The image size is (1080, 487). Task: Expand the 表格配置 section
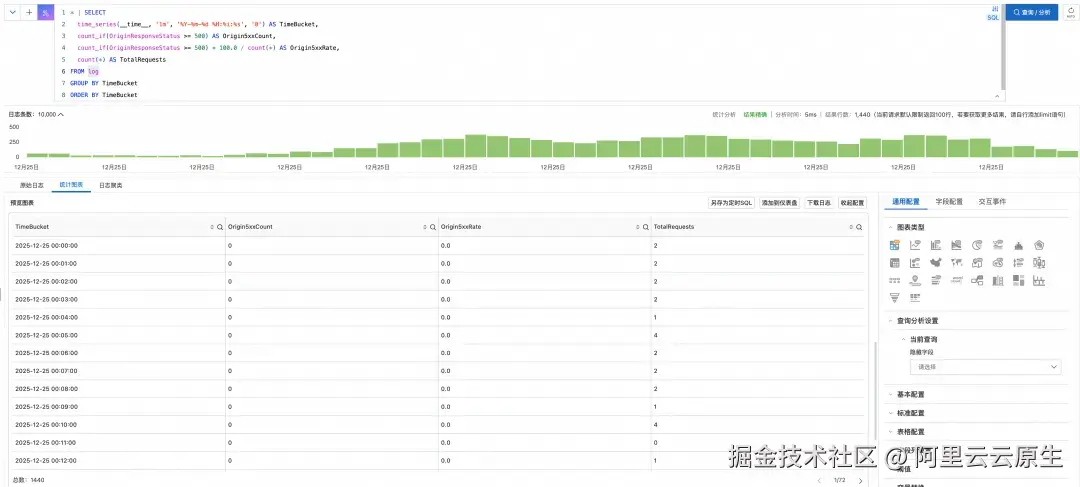point(891,432)
